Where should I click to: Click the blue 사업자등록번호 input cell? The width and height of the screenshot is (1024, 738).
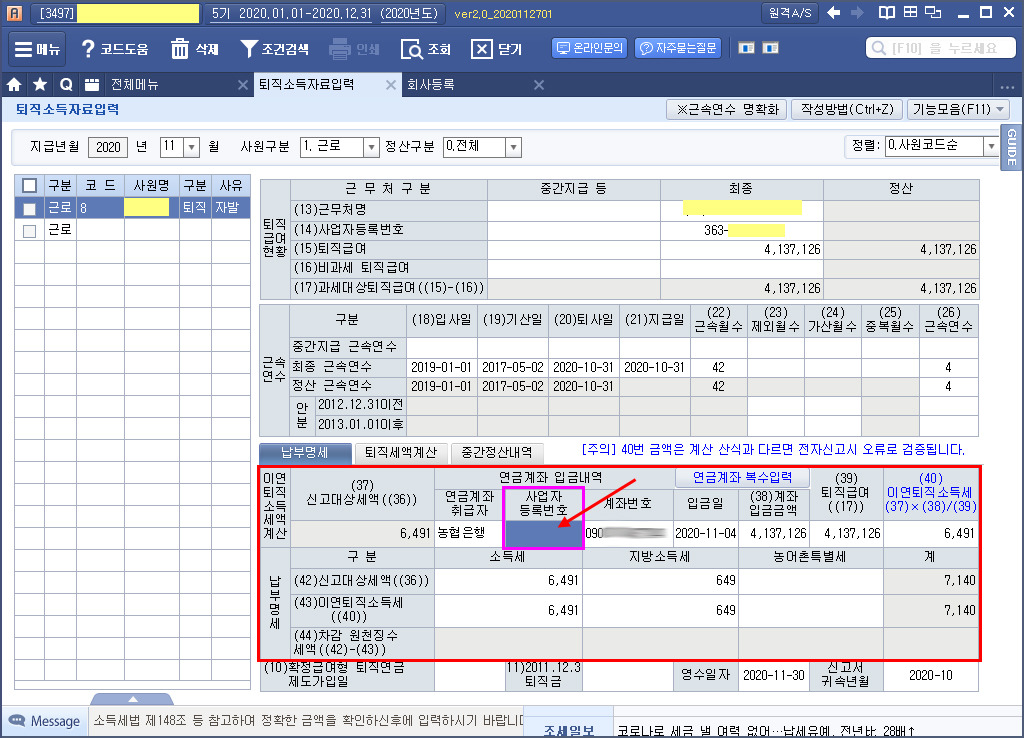(x=543, y=533)
